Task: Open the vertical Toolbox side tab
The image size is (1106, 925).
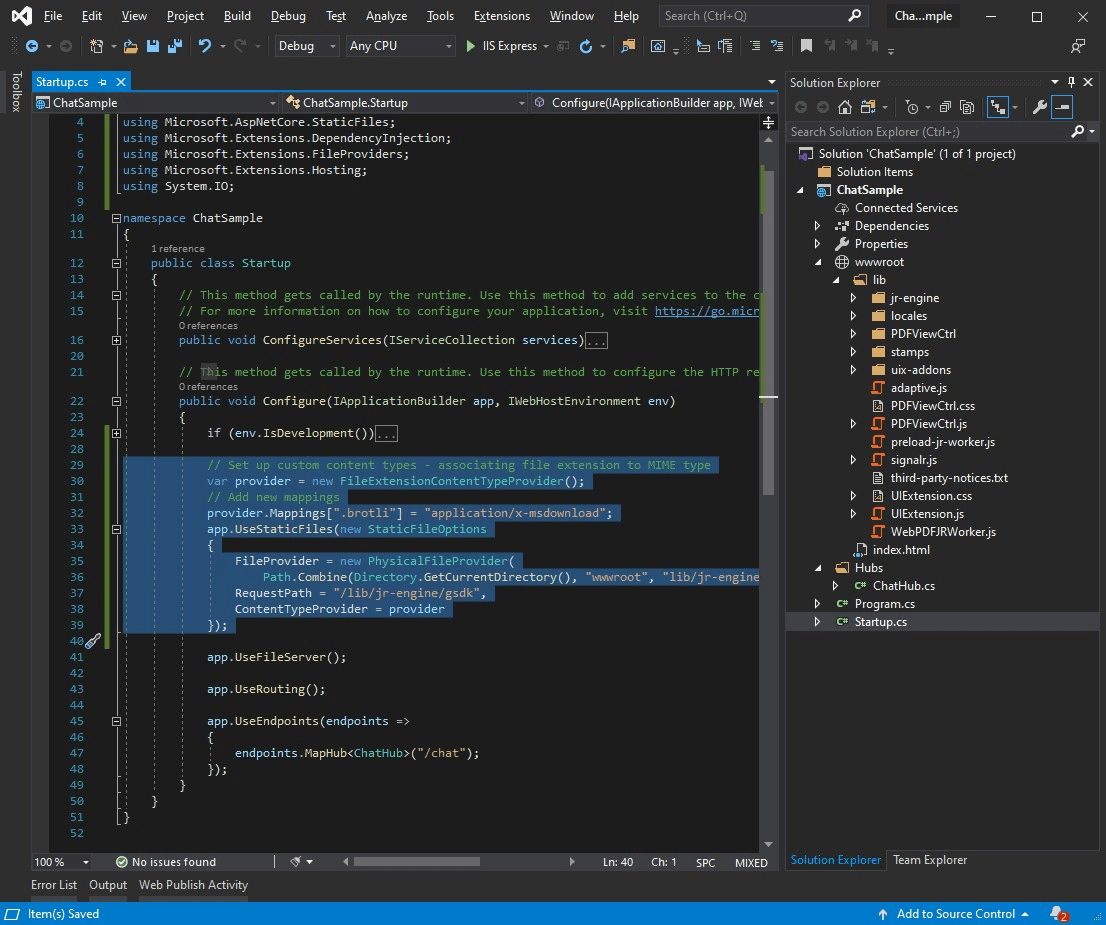Action: [17, 92]
